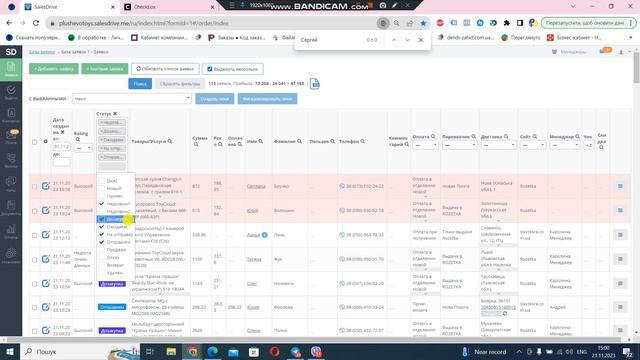
Task: Open the orders section in the sidebar
Action: [11, 69]
